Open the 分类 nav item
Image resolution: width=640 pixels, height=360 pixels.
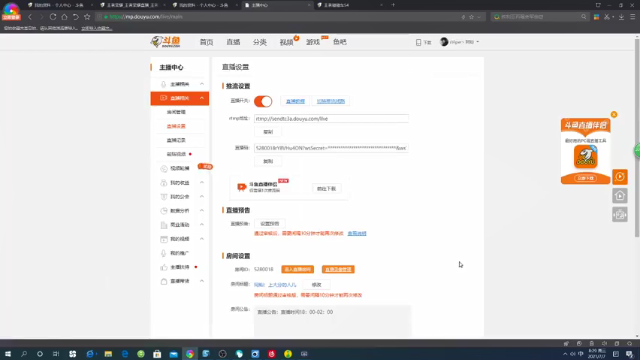pos(260,42)
